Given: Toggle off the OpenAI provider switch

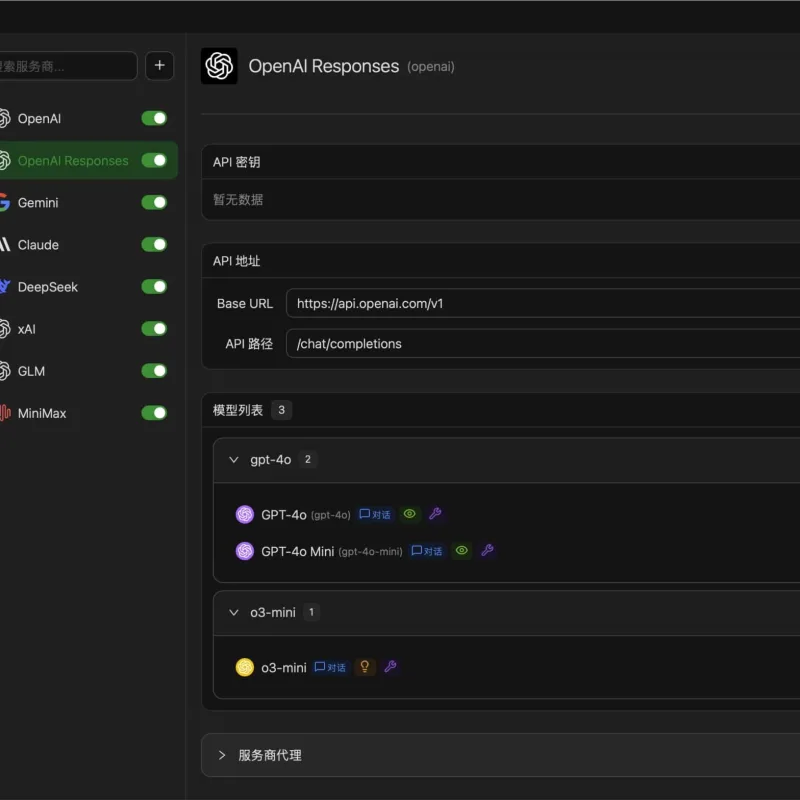Looking at the screenshot, I should tap(154, 118).
